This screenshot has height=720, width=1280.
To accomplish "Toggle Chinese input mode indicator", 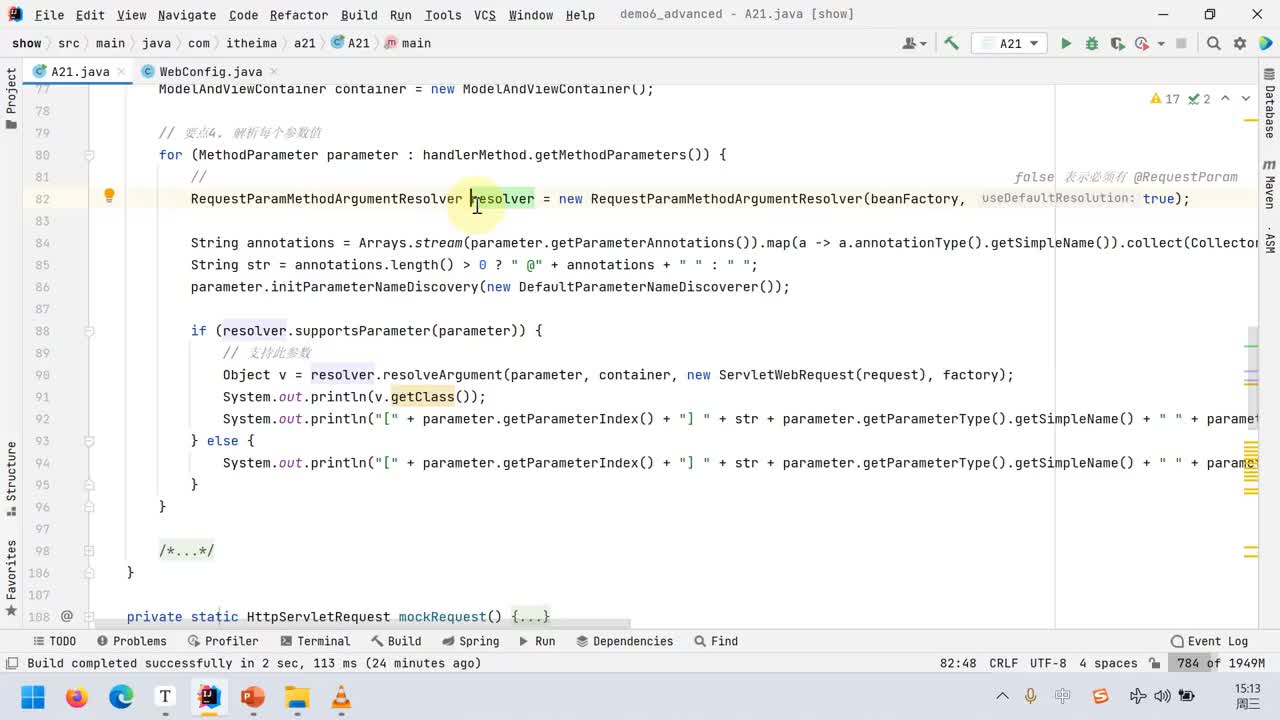I will point(1063,696).
